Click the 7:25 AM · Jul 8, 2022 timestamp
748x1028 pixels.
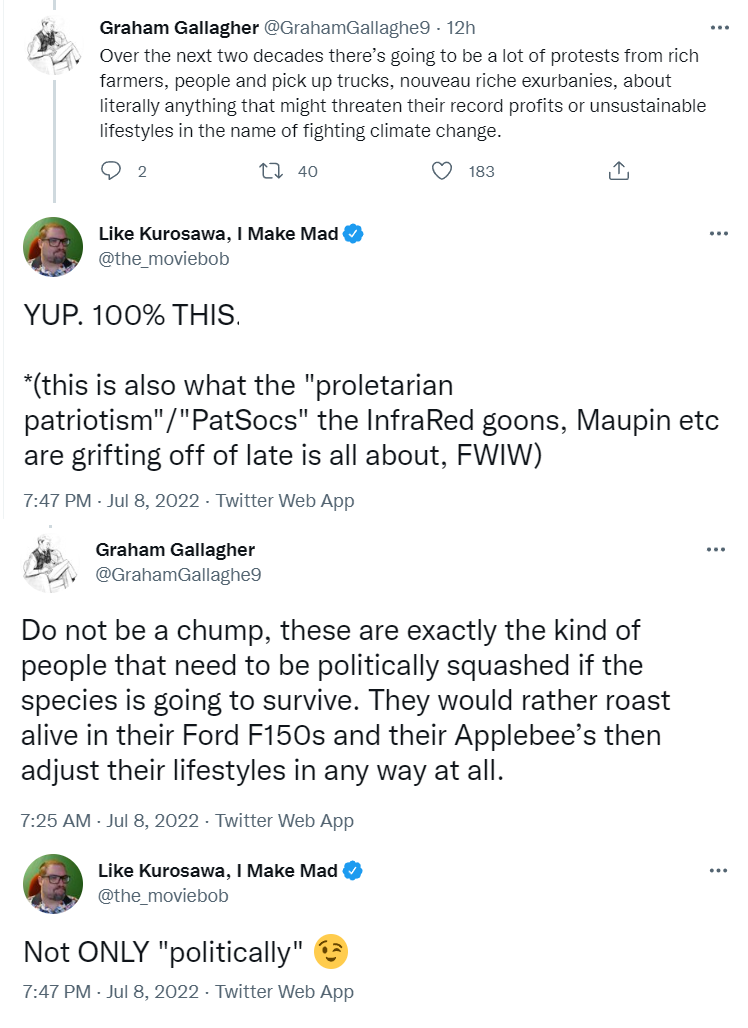110,820
